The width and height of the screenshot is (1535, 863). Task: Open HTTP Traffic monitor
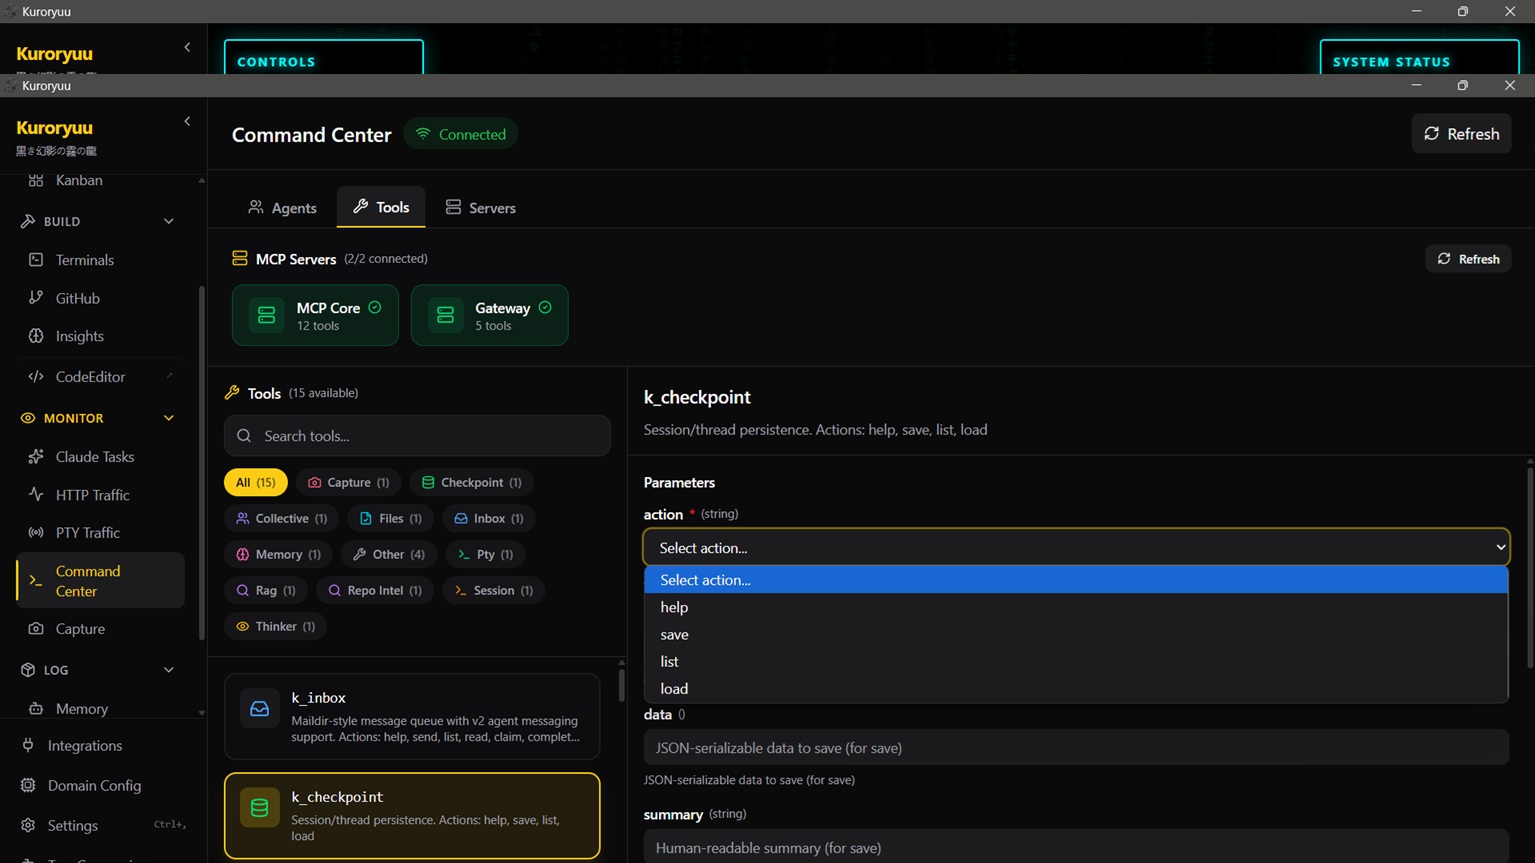(x=92, y=495)
